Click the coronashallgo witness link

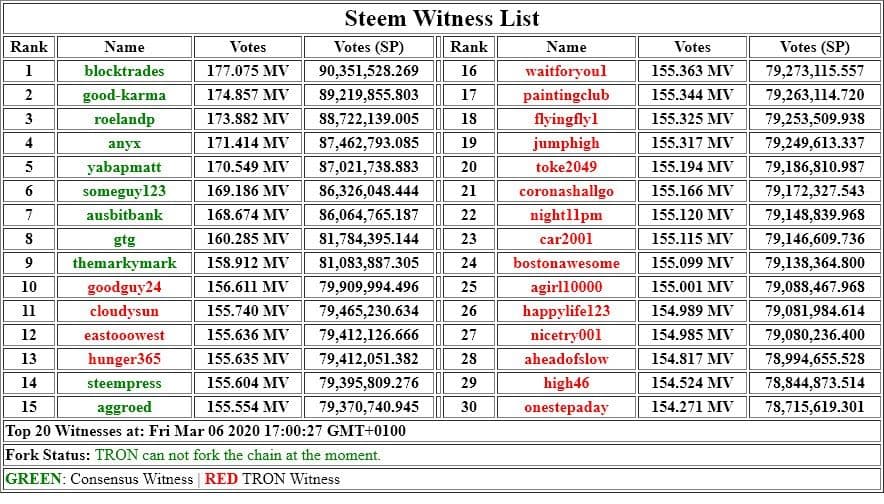point(566,191)
